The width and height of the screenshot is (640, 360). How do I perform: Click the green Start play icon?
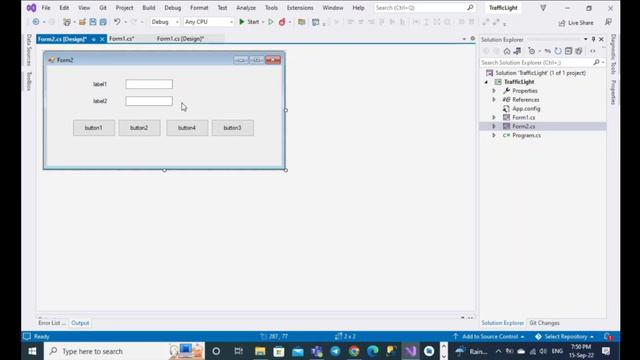[242, 22]
